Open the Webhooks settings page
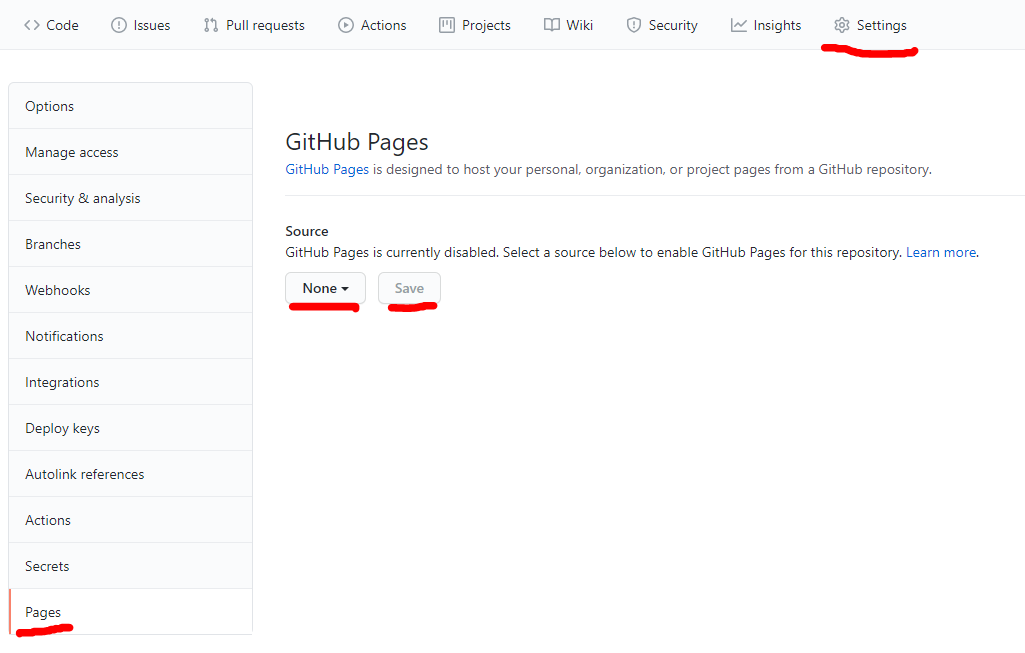This screenshot has width=1025, height=653. [x=58, y=290]
